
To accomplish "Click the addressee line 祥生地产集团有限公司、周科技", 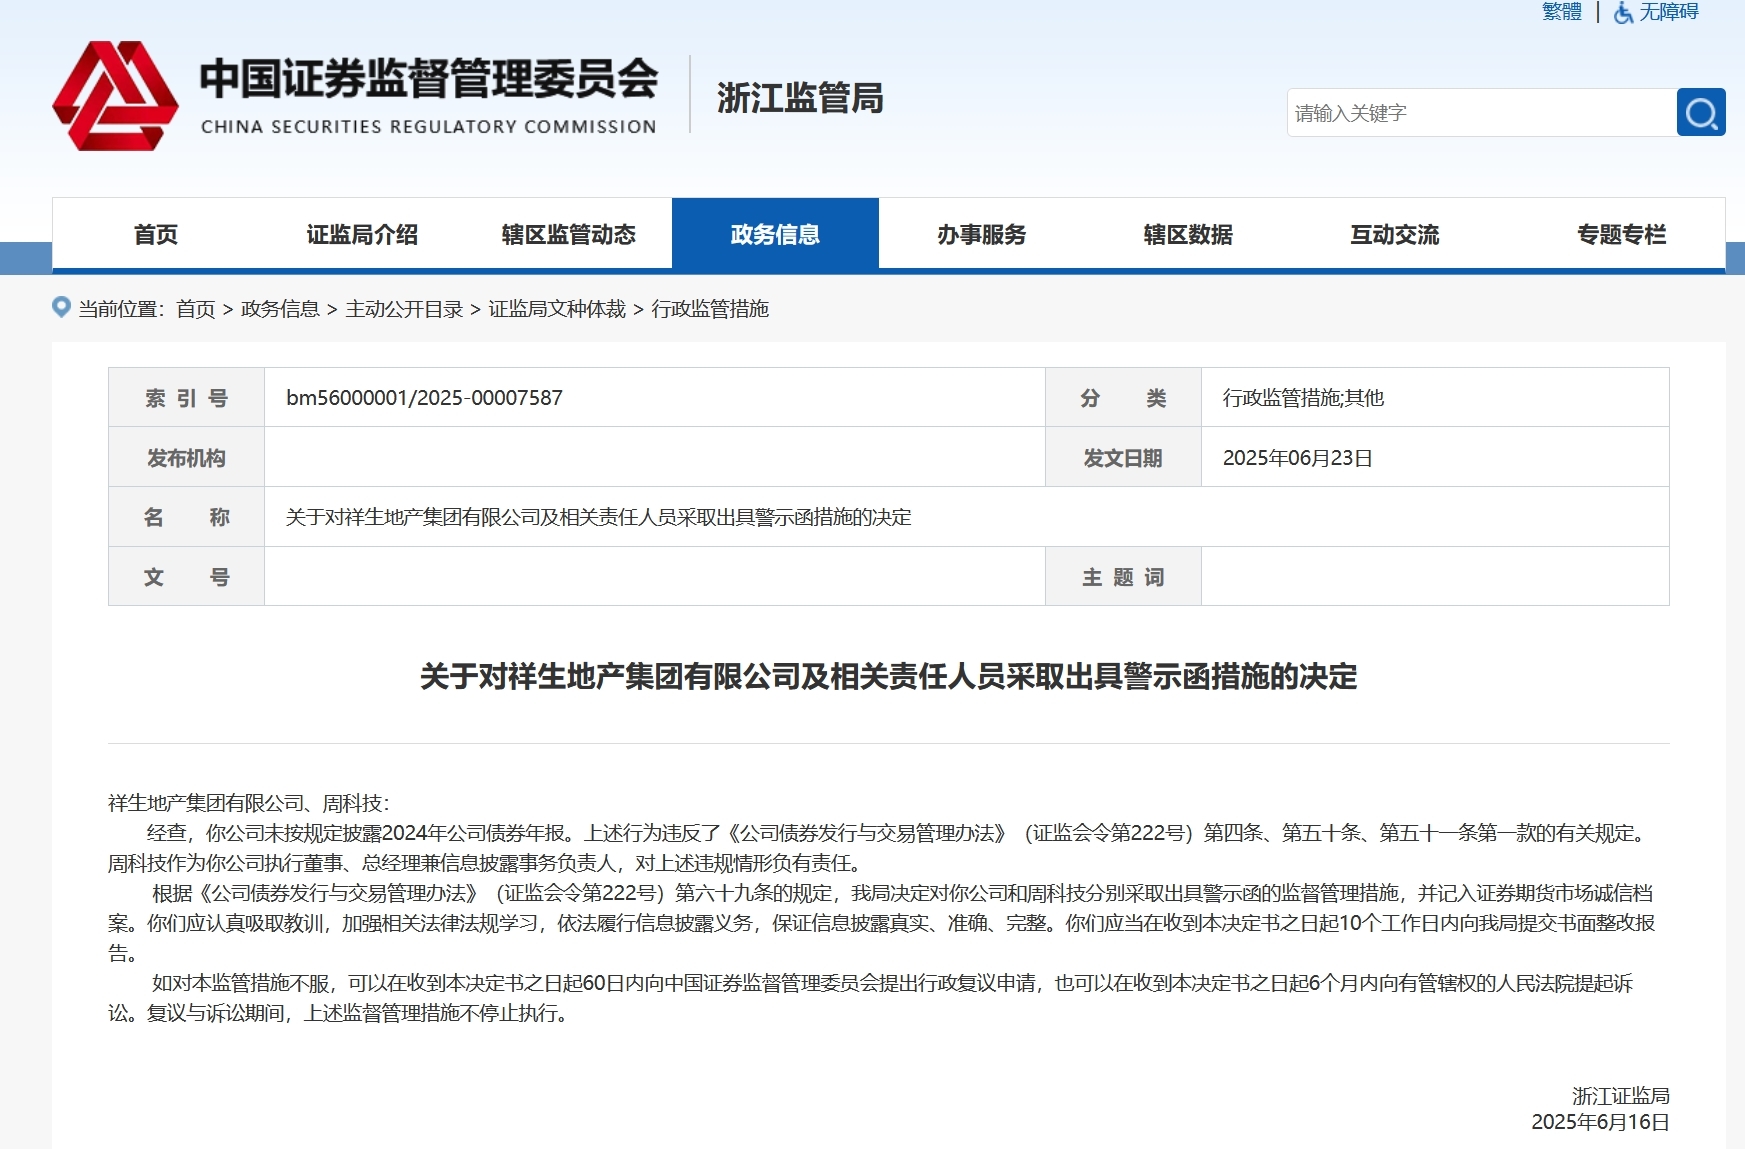I will pos(248,803).
